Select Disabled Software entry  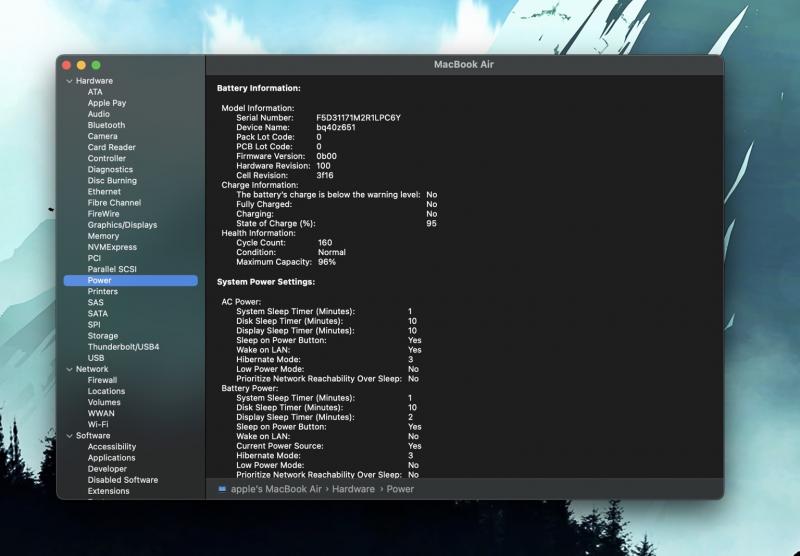[x=122, y=481]
